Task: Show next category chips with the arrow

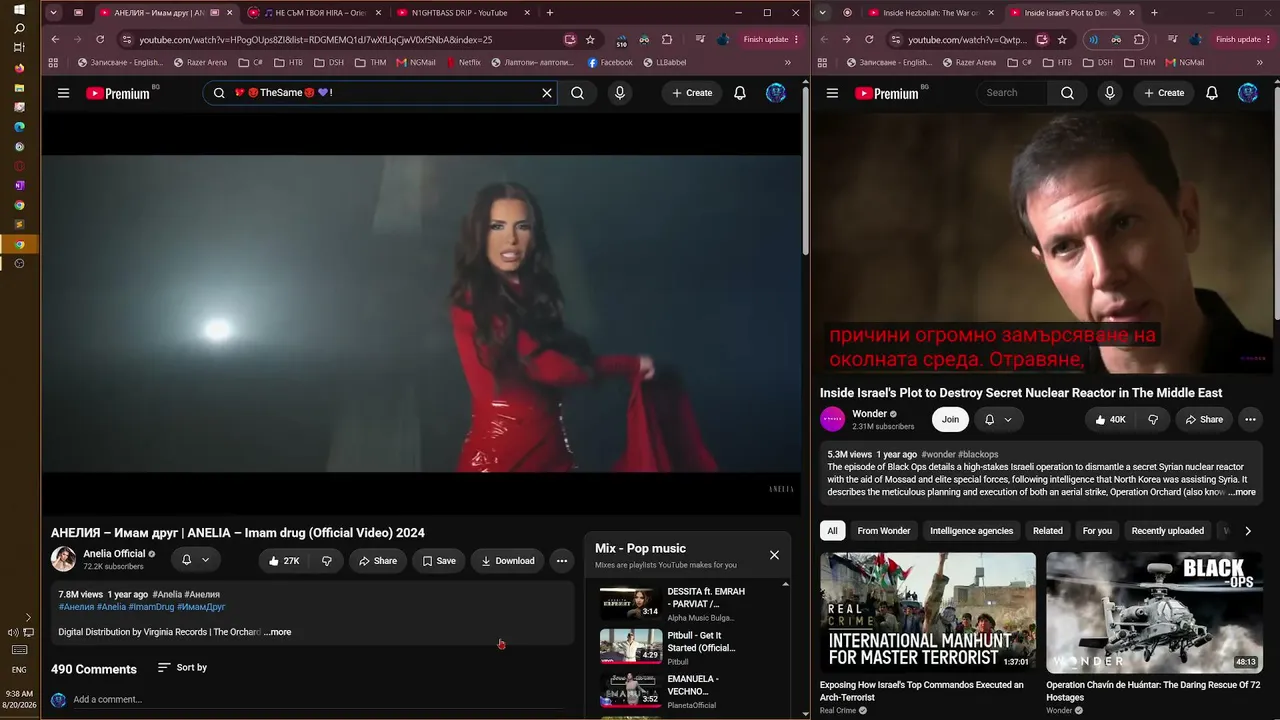Action: [x=1248, y=531]
